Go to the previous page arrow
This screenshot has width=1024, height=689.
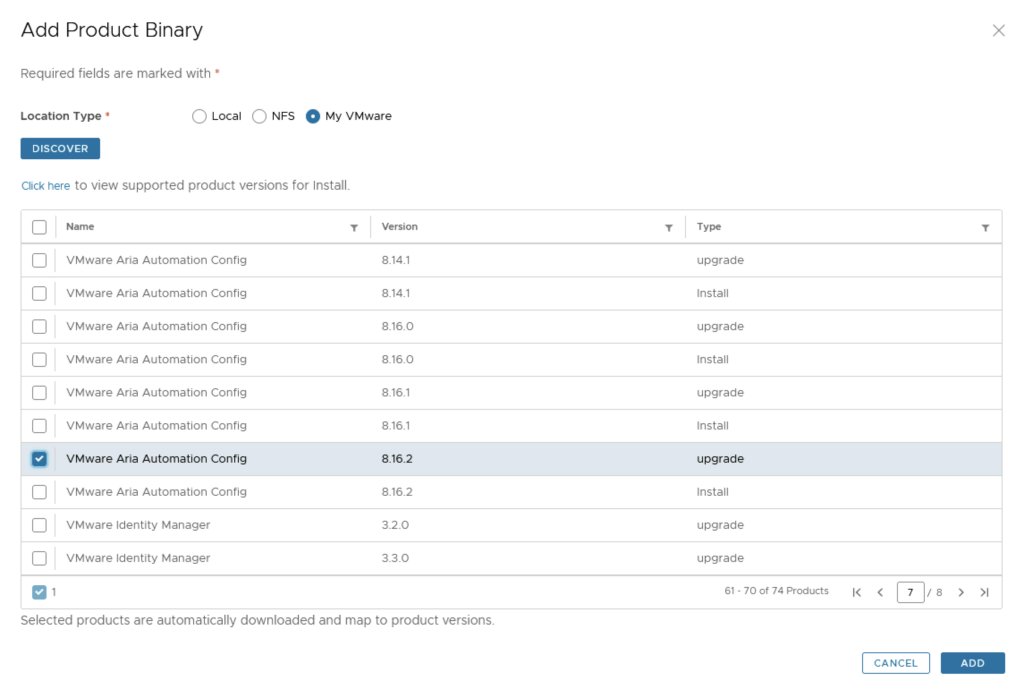pos(880,592)
